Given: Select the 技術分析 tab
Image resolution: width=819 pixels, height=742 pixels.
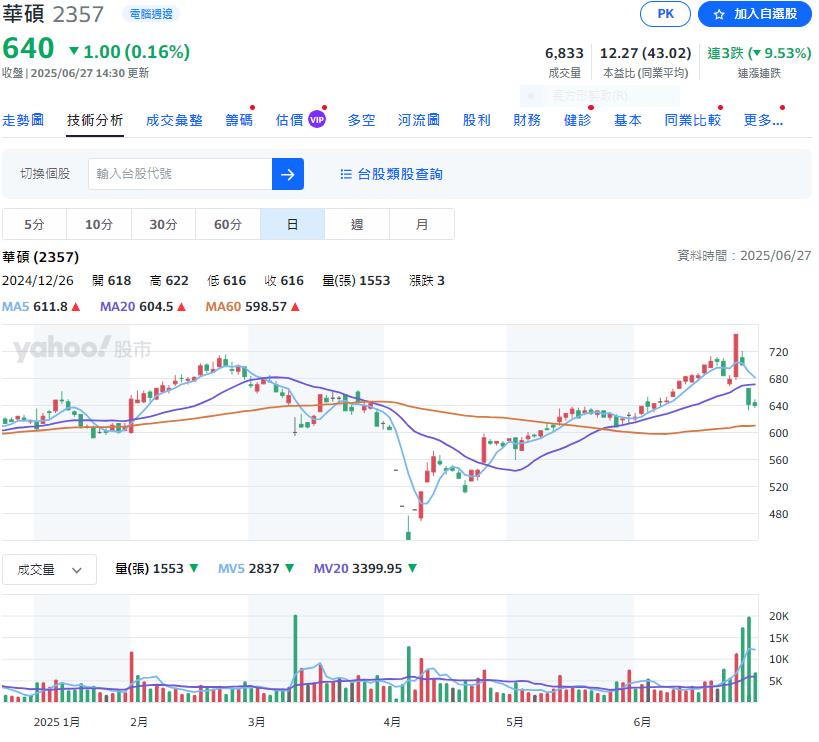Looking at the screenshot, I should (95, 120).
